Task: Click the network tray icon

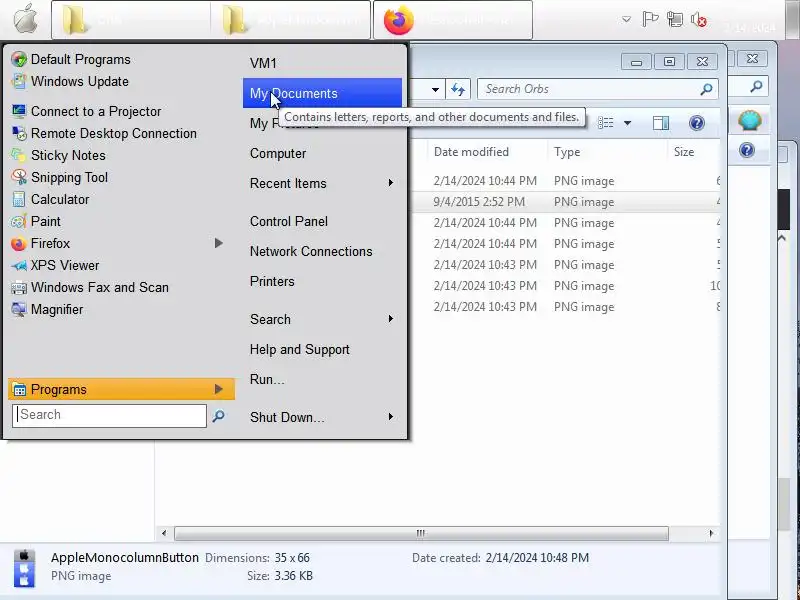Action: point(674,19)
